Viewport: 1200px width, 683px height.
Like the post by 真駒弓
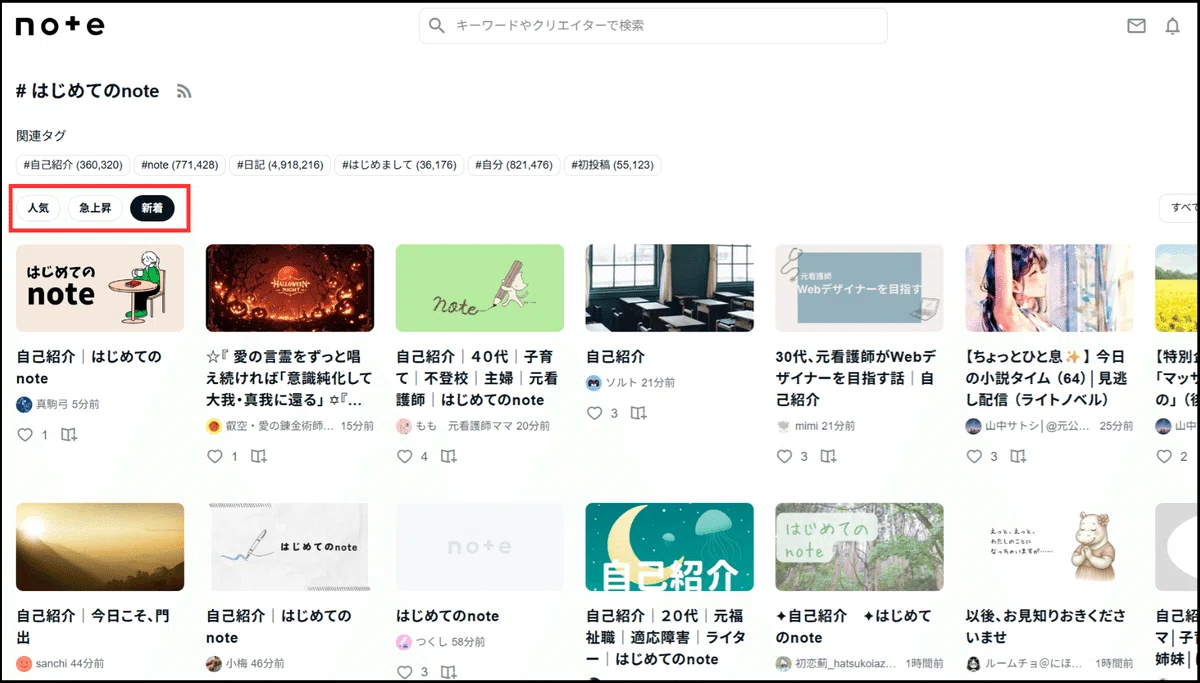click(x=25, y=435)
